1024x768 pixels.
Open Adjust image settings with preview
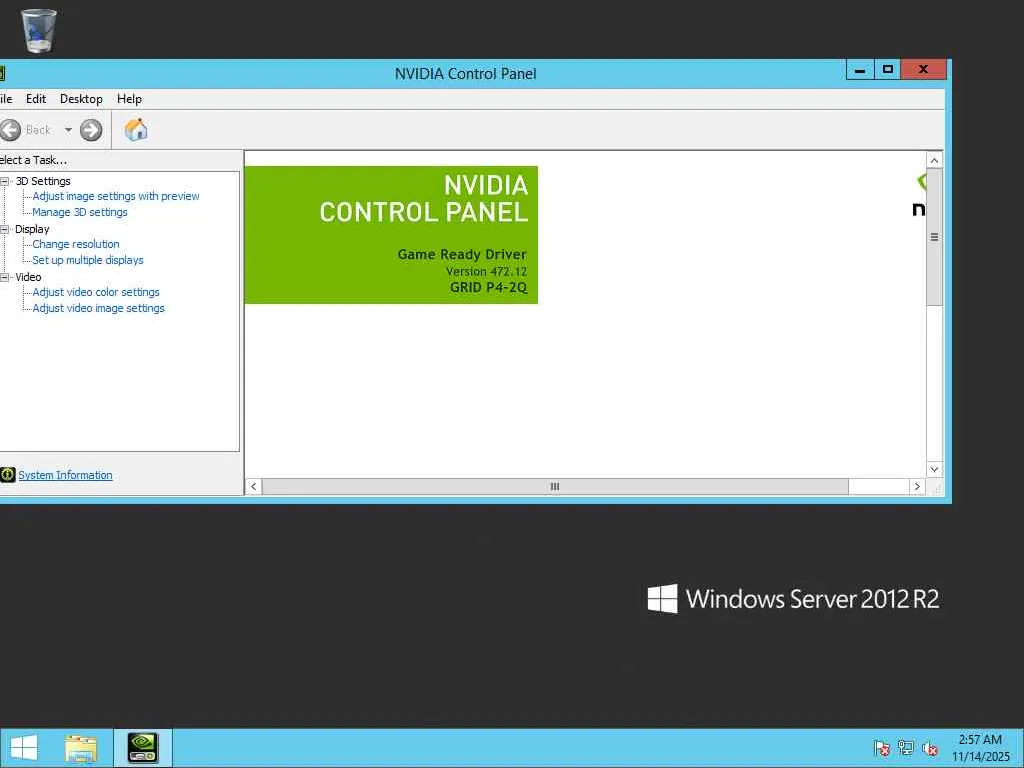(x=116, y=196)
